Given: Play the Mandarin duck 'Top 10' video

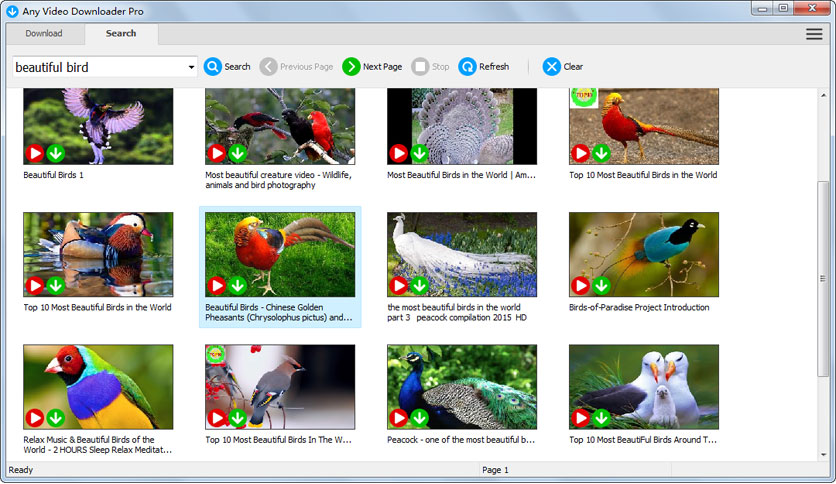Looking at the screenshot, I should pos(35,286).
